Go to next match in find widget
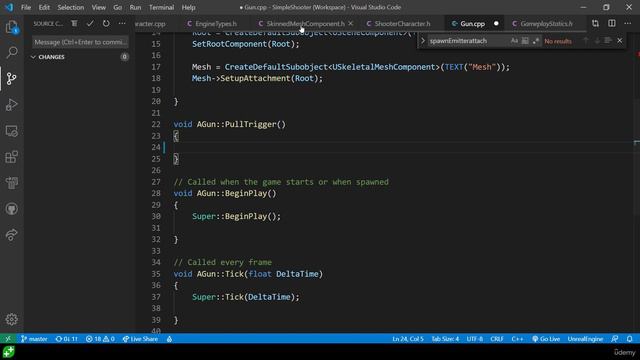Image resolution: width=640 pixels, height=360 pixels. click(597, 41)
